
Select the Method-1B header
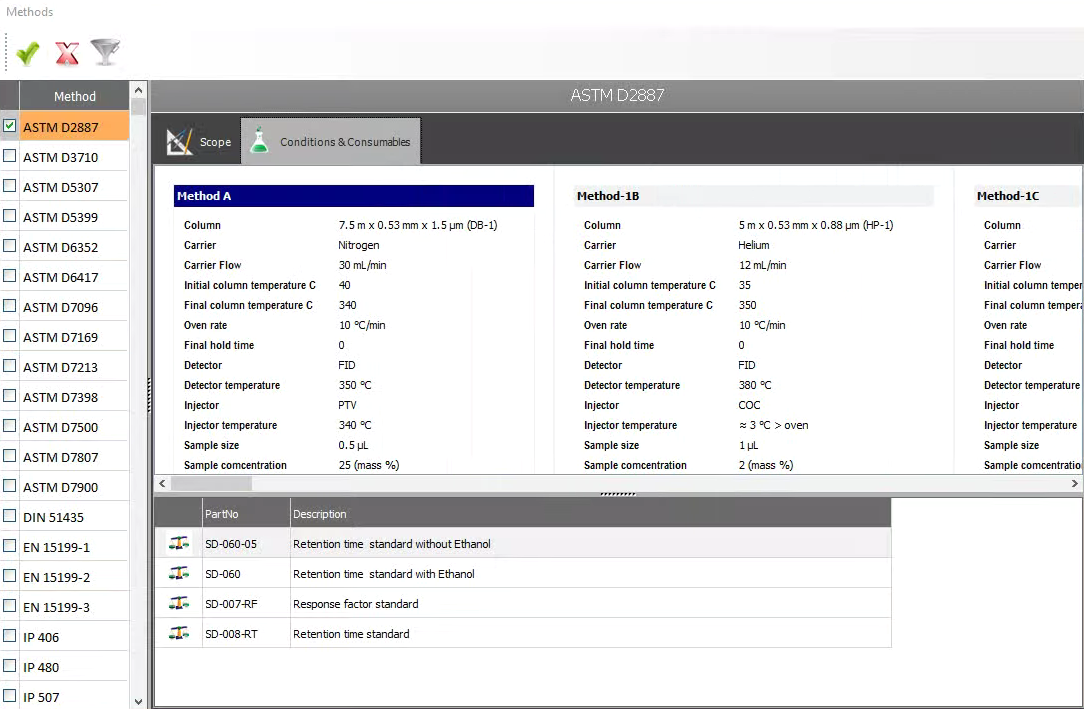(608, 196)
